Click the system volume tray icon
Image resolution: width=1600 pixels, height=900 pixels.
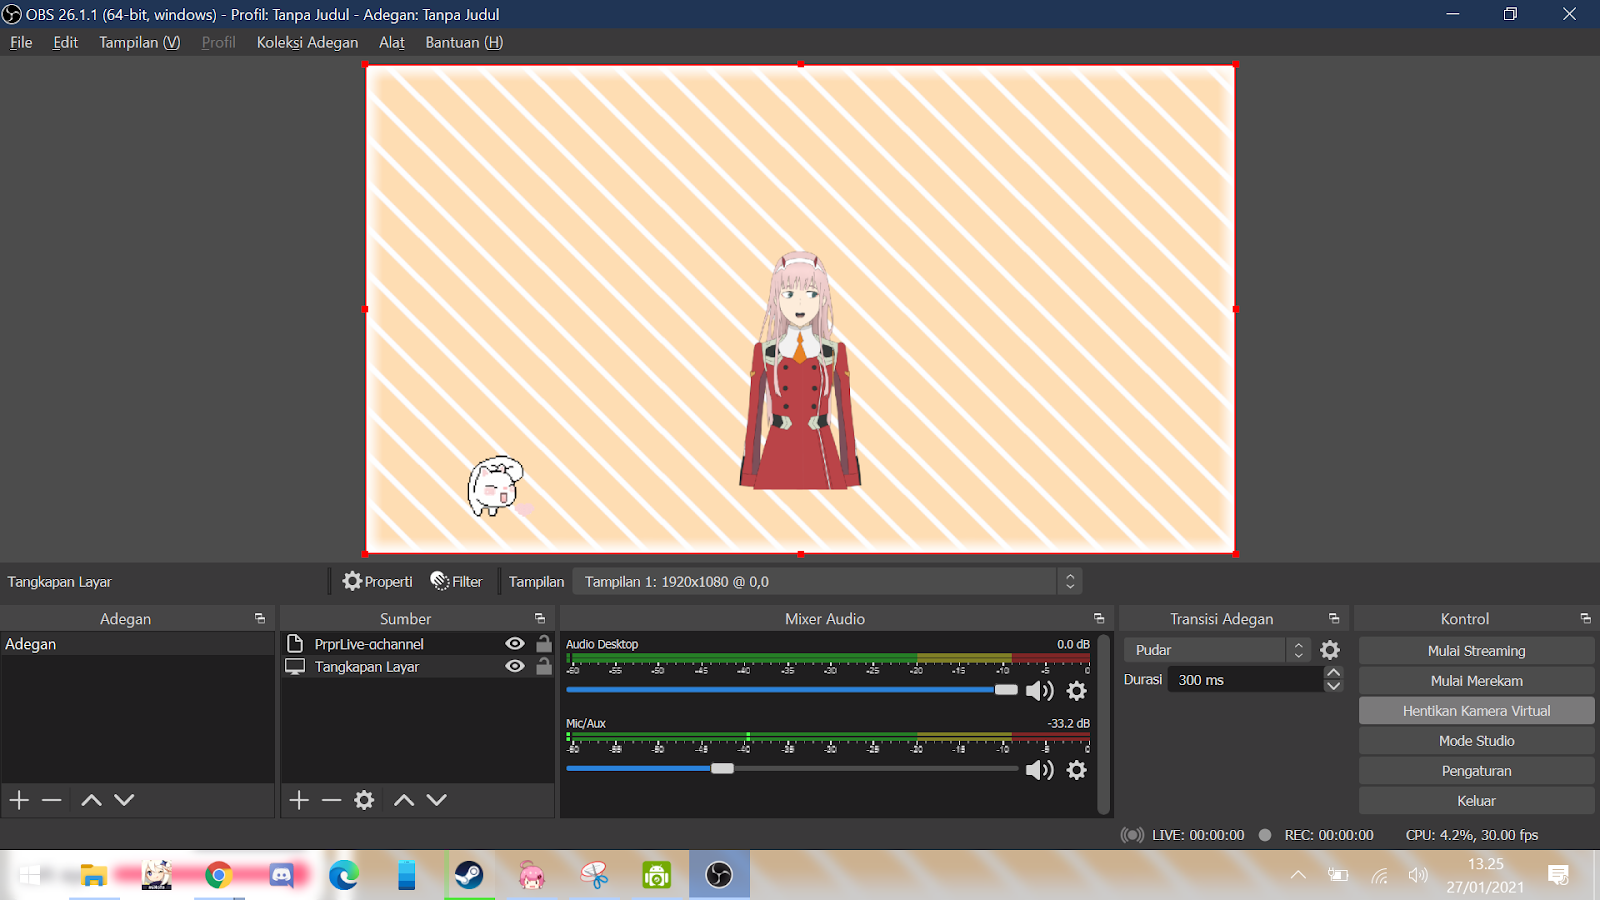pos(1418,875)
